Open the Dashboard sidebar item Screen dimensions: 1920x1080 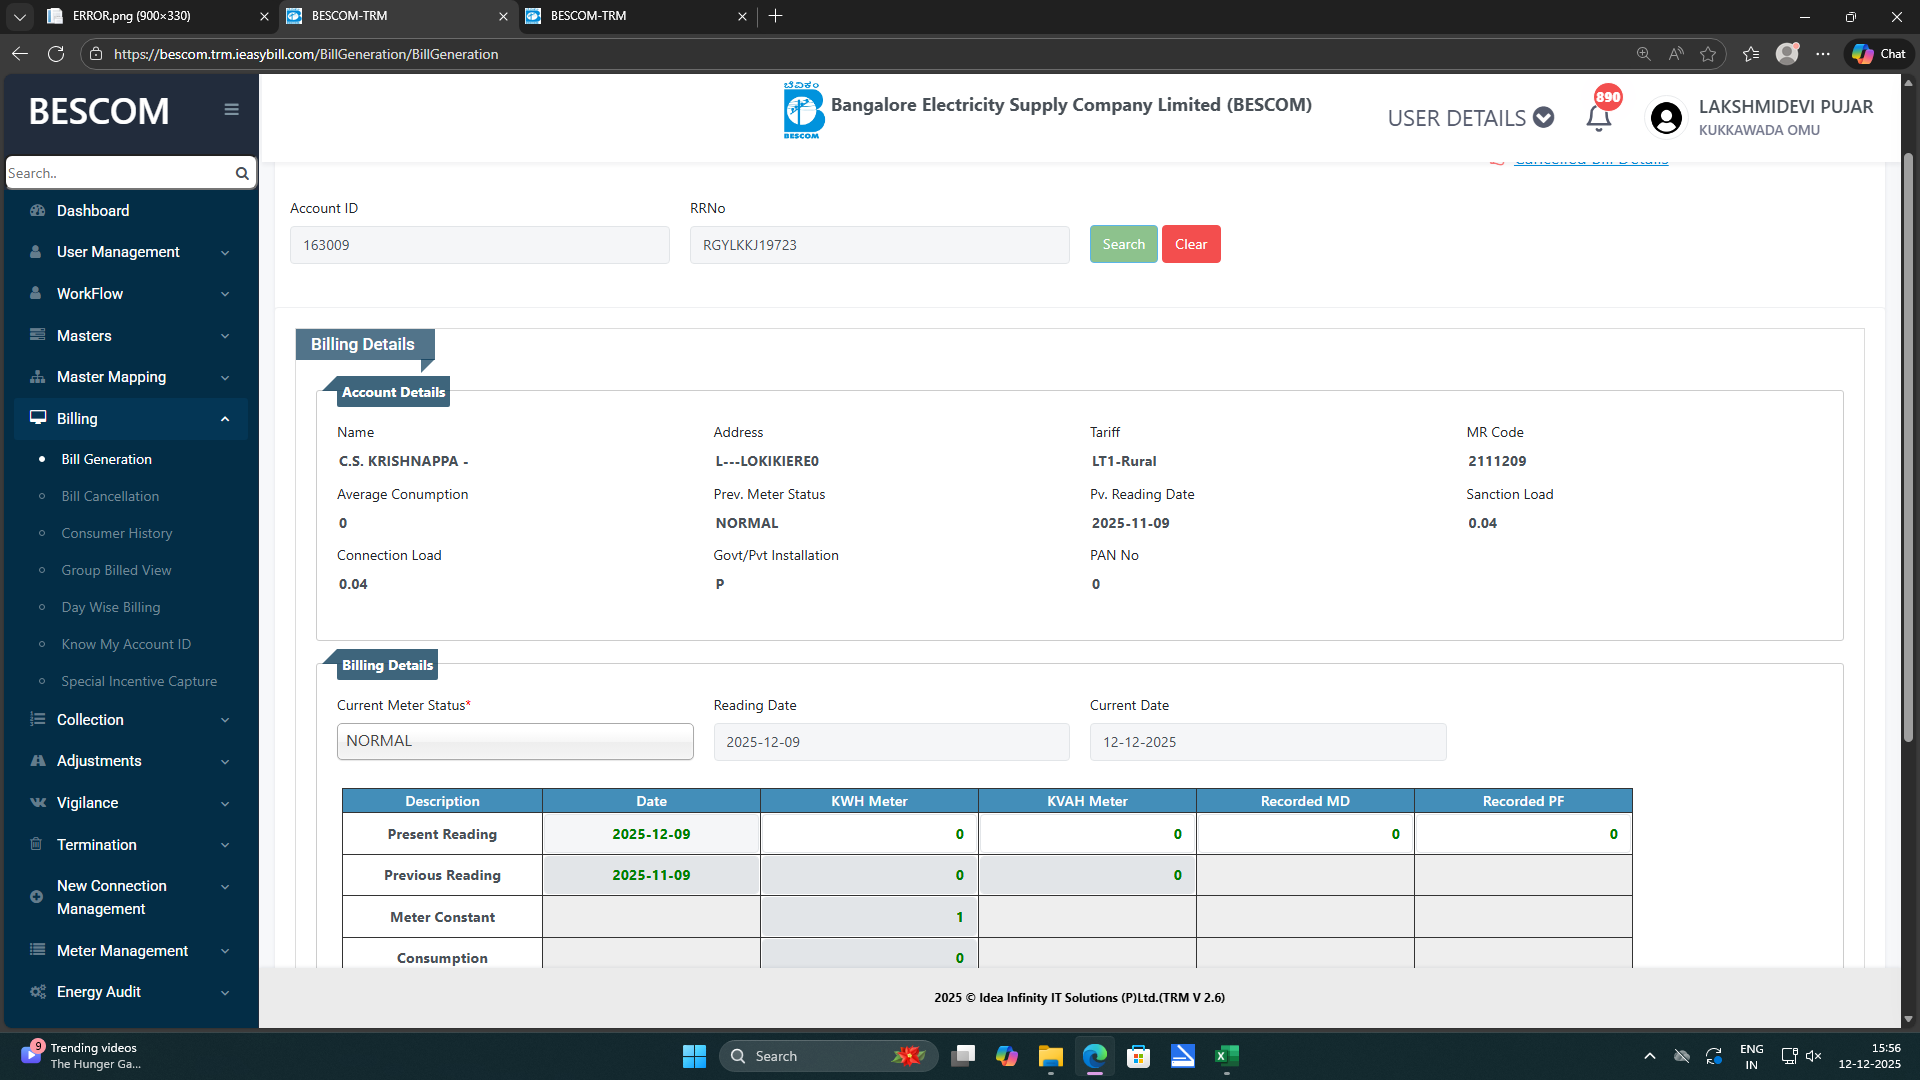click(93, 211)
